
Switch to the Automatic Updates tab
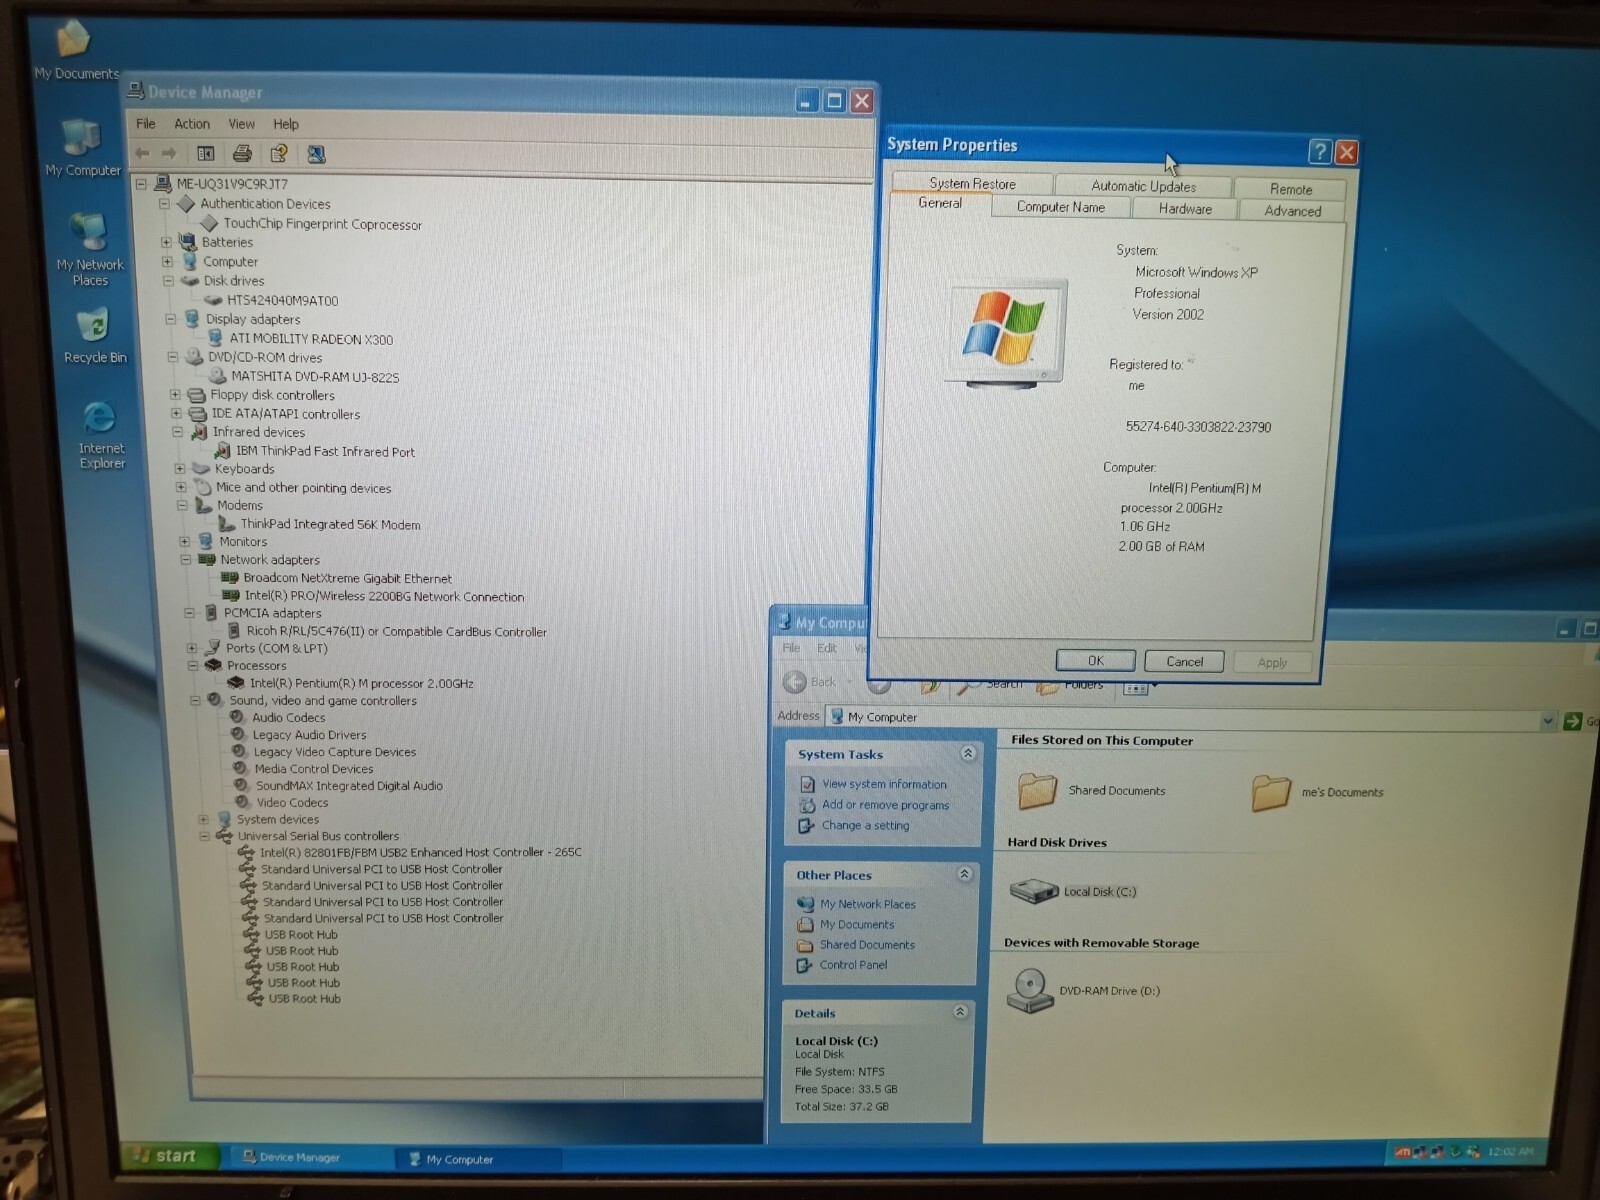pyautogui.click(x=1143, y=186)
